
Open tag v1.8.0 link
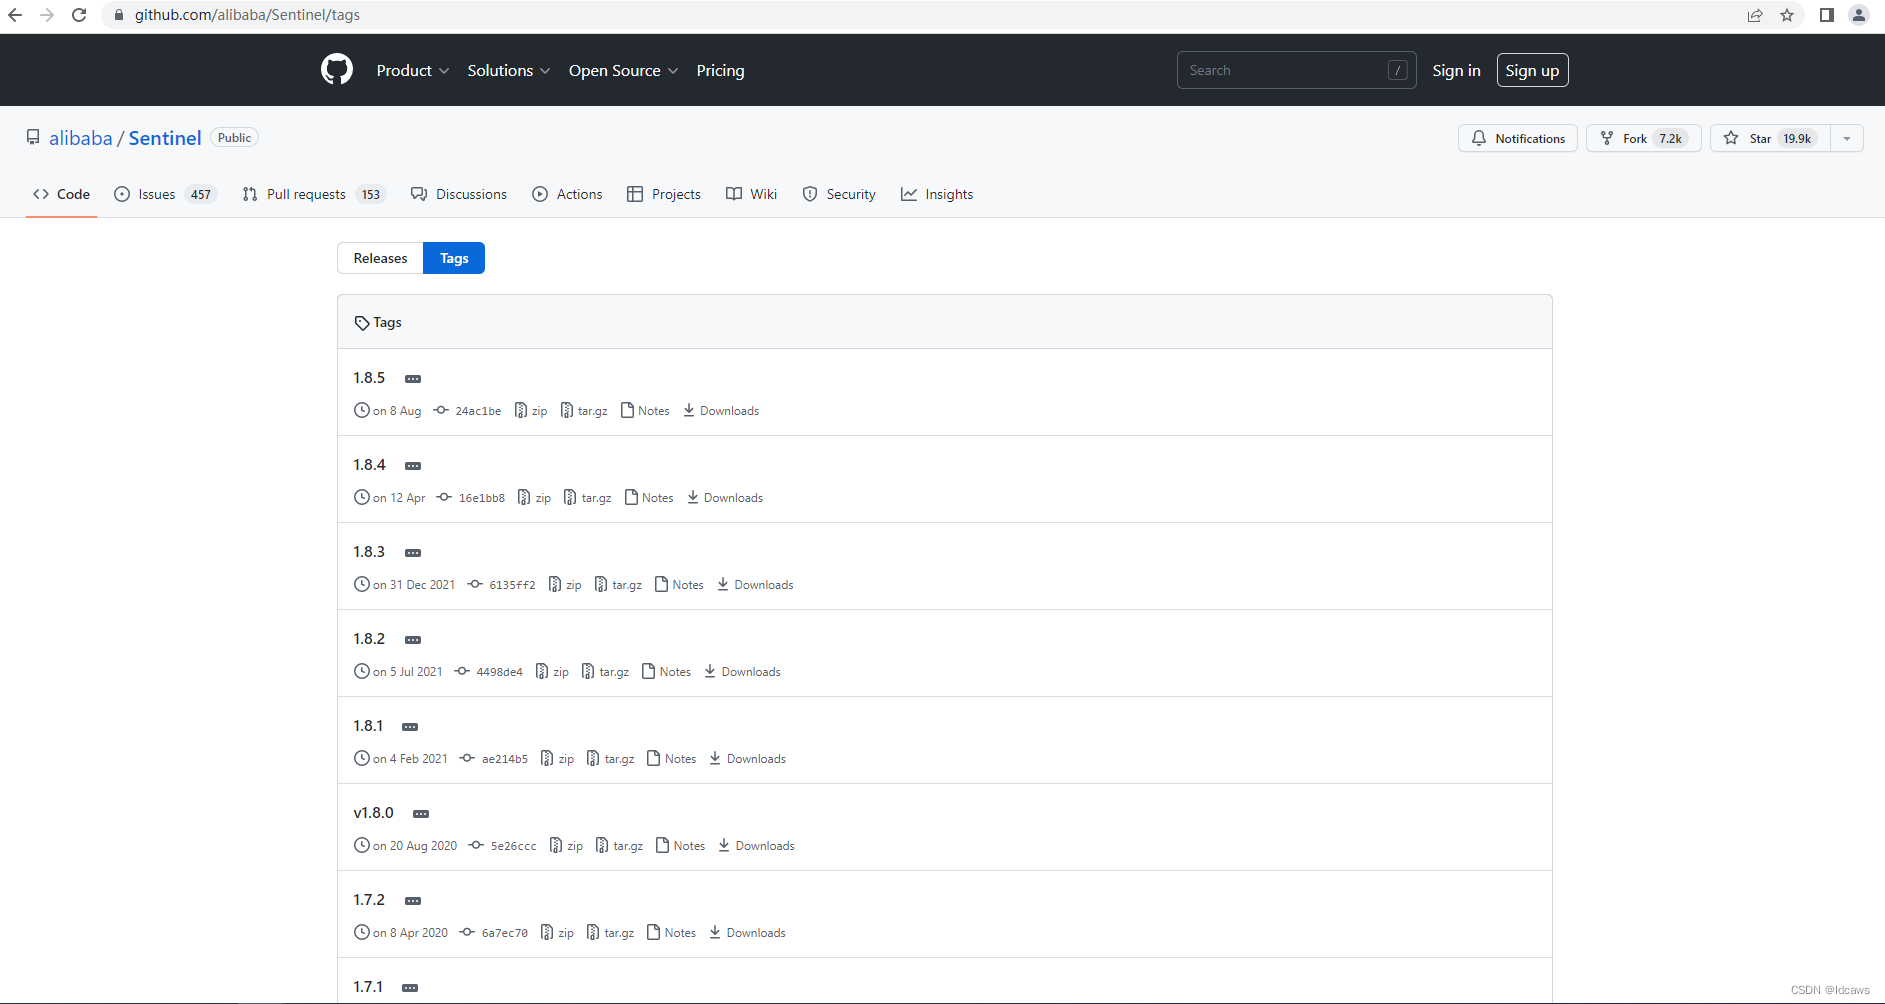point(374,813)
